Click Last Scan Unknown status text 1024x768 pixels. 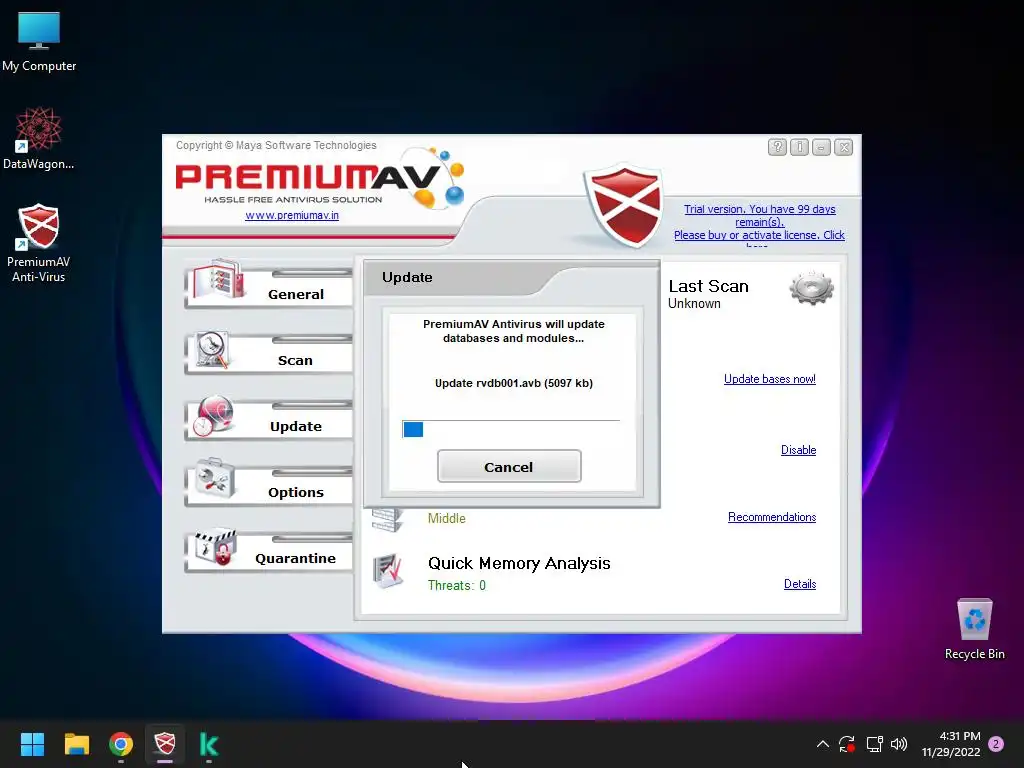pyautogui.click(x=694, y=304)
